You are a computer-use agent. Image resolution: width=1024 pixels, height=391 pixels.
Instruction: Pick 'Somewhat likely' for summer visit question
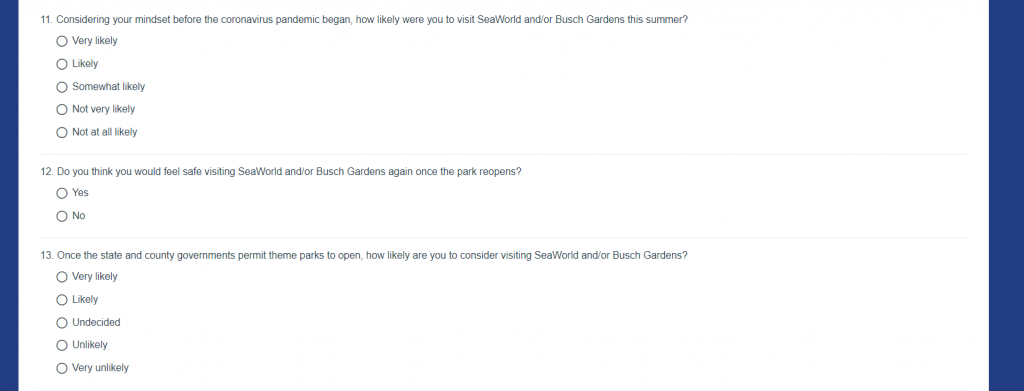[62, 87]
